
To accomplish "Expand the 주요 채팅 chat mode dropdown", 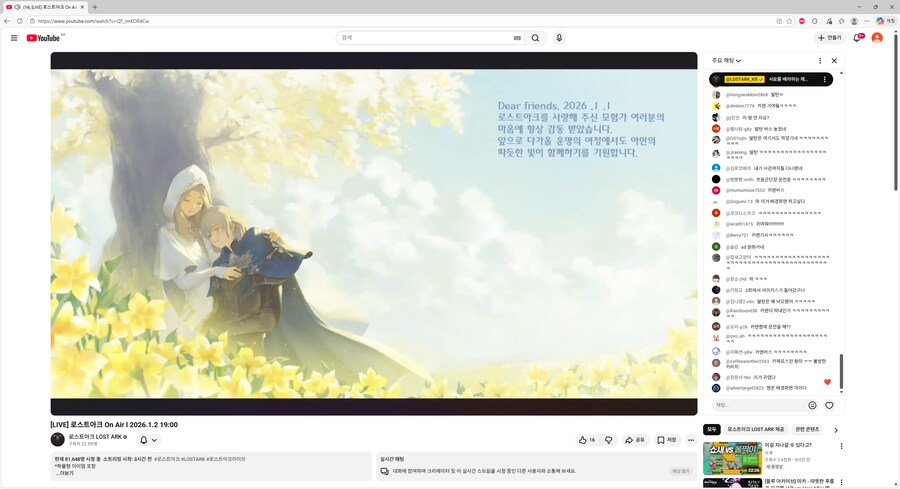I will [726, 60].
